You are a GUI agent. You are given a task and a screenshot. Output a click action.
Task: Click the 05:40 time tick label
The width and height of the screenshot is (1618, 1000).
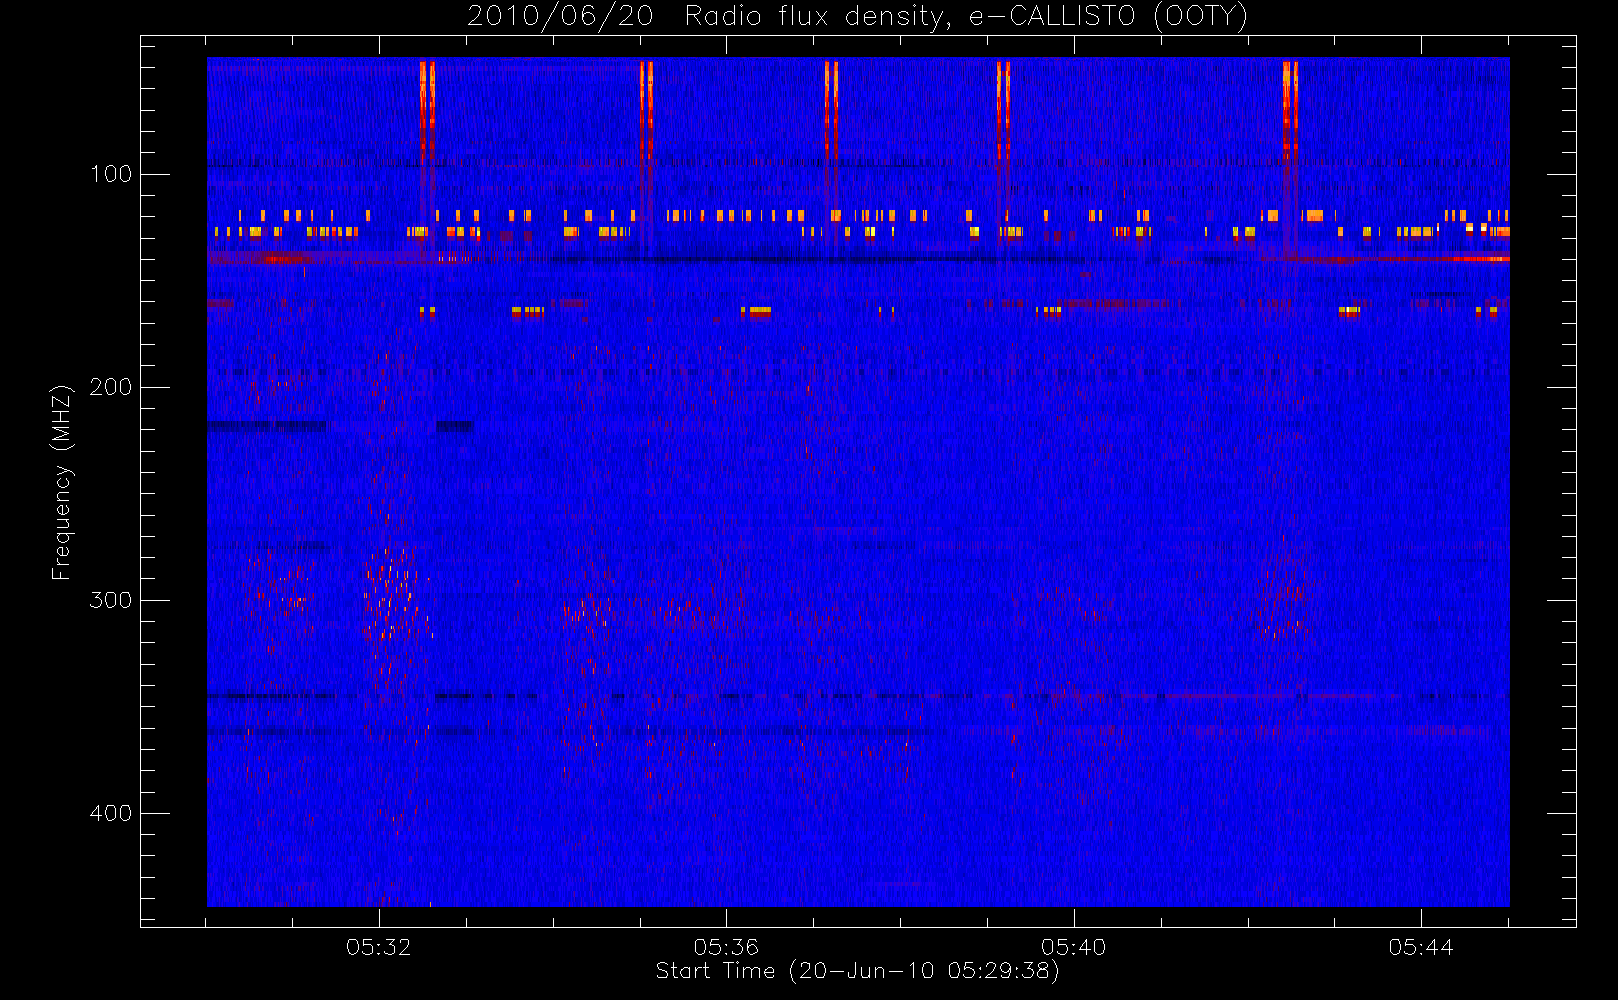click(x=1074, y=947)
